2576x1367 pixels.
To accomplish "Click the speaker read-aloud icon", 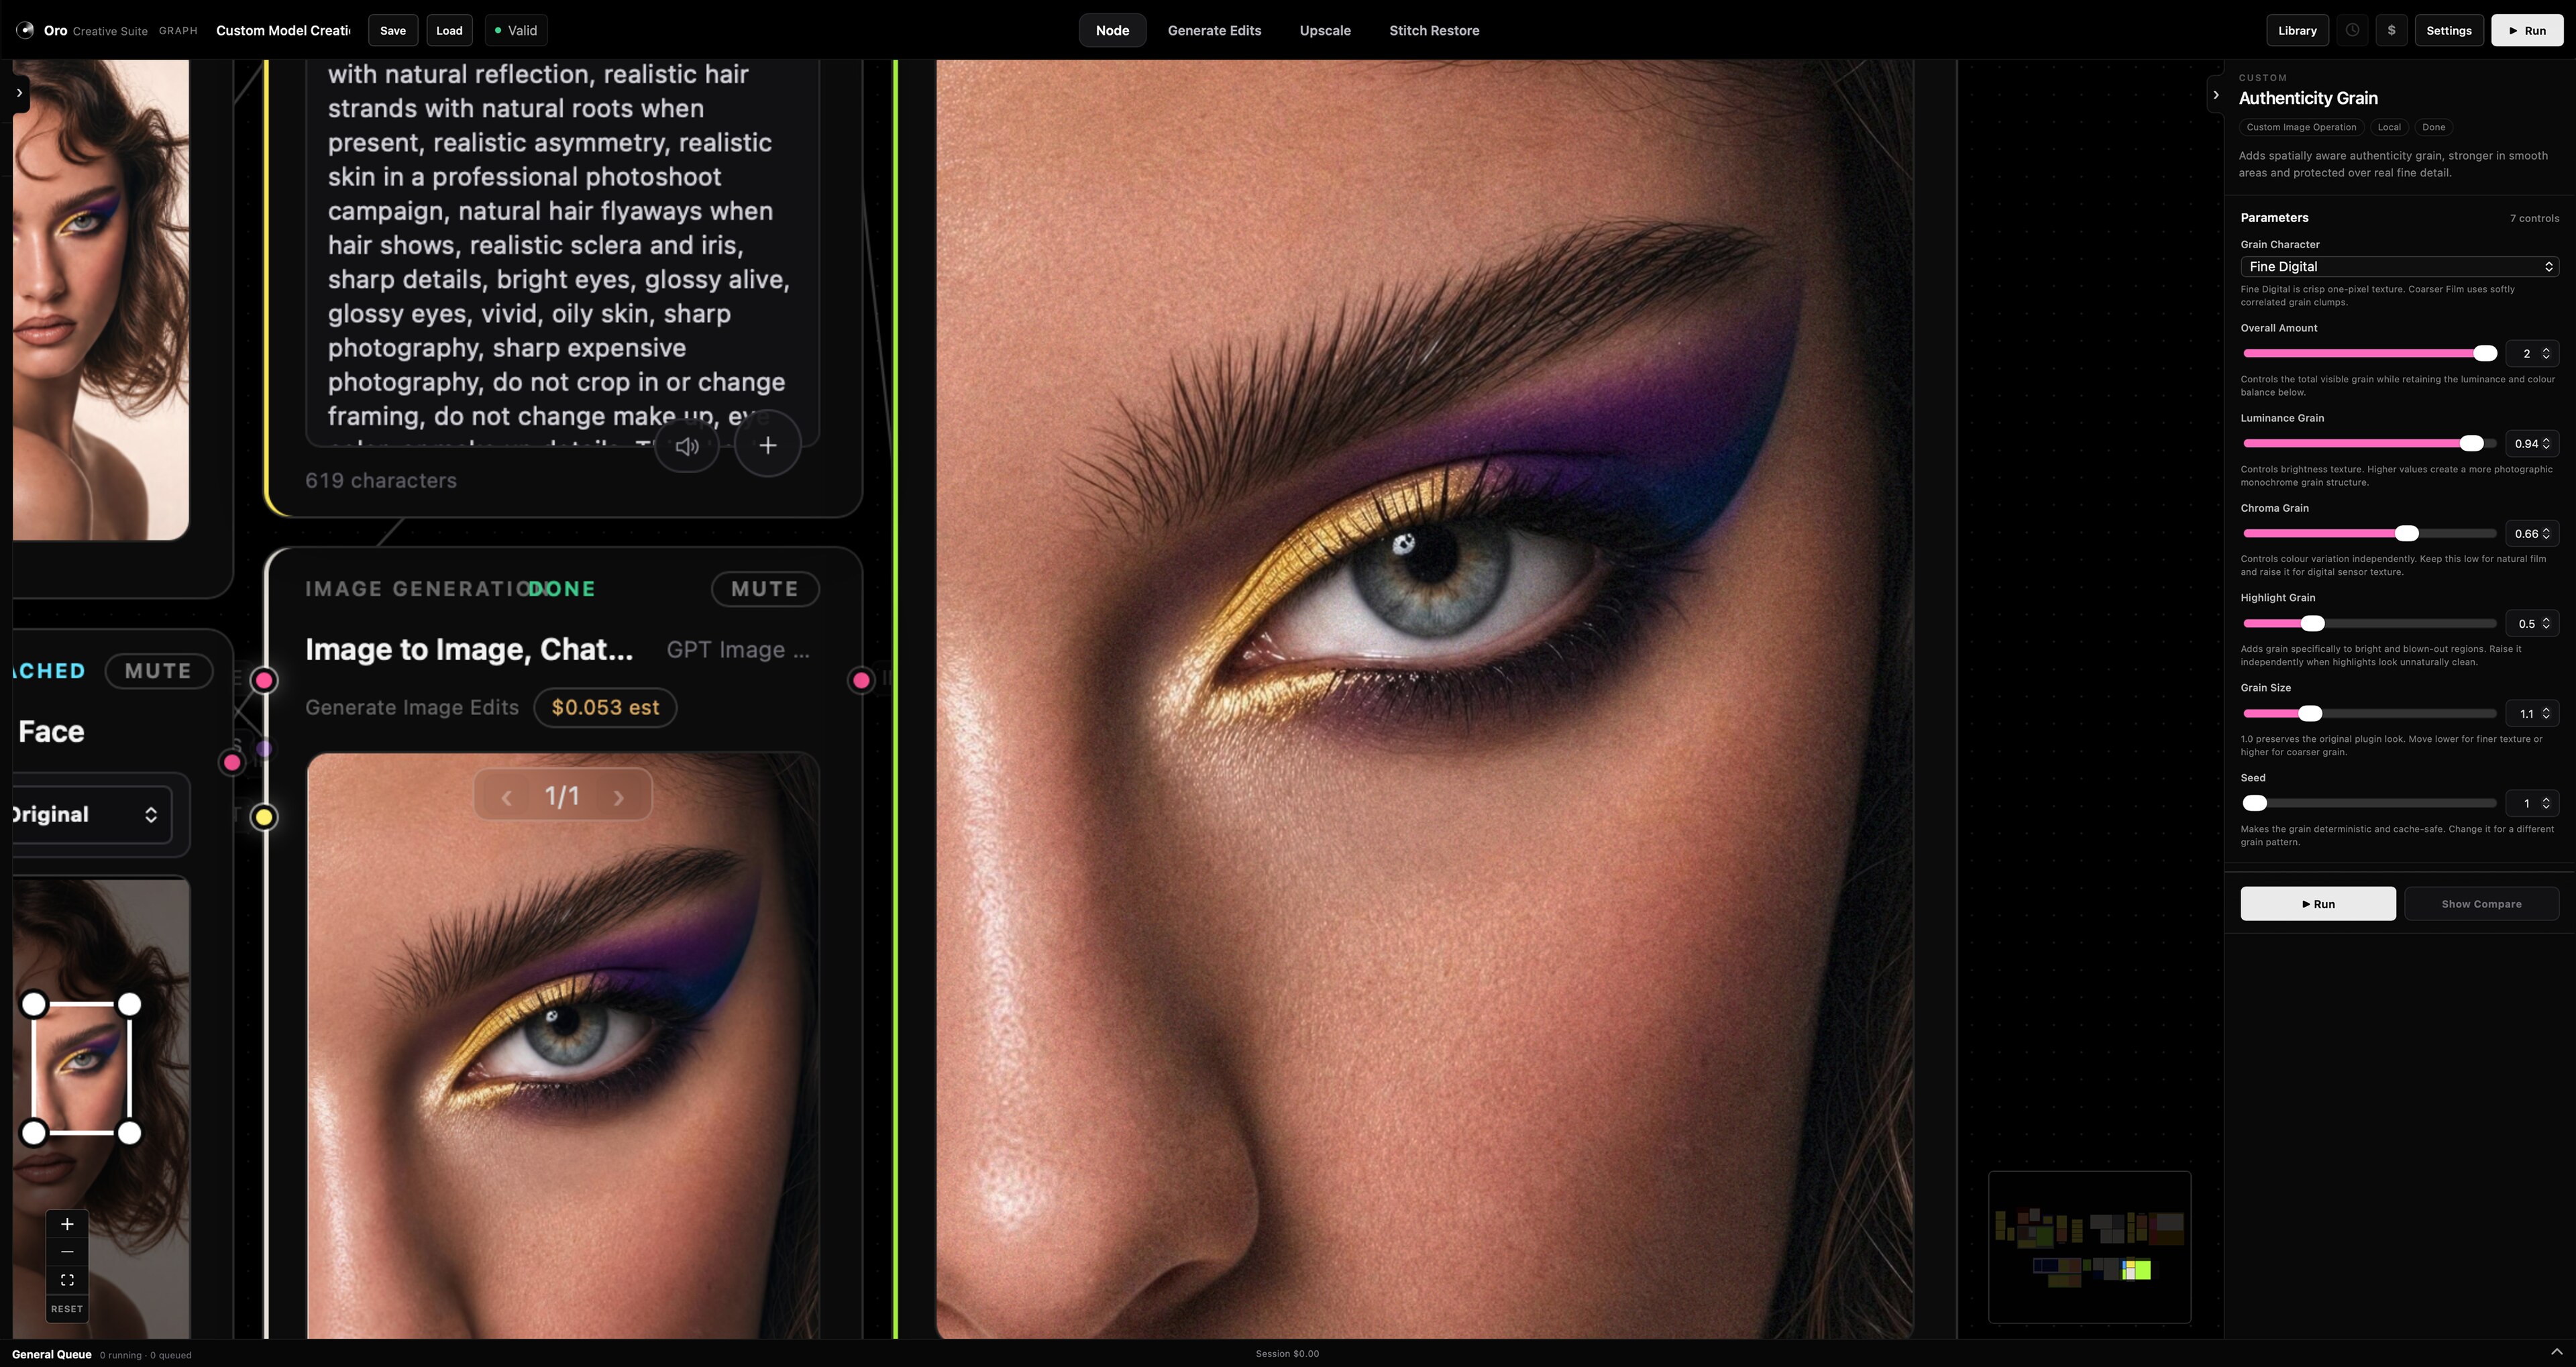I will pos(687,445).
